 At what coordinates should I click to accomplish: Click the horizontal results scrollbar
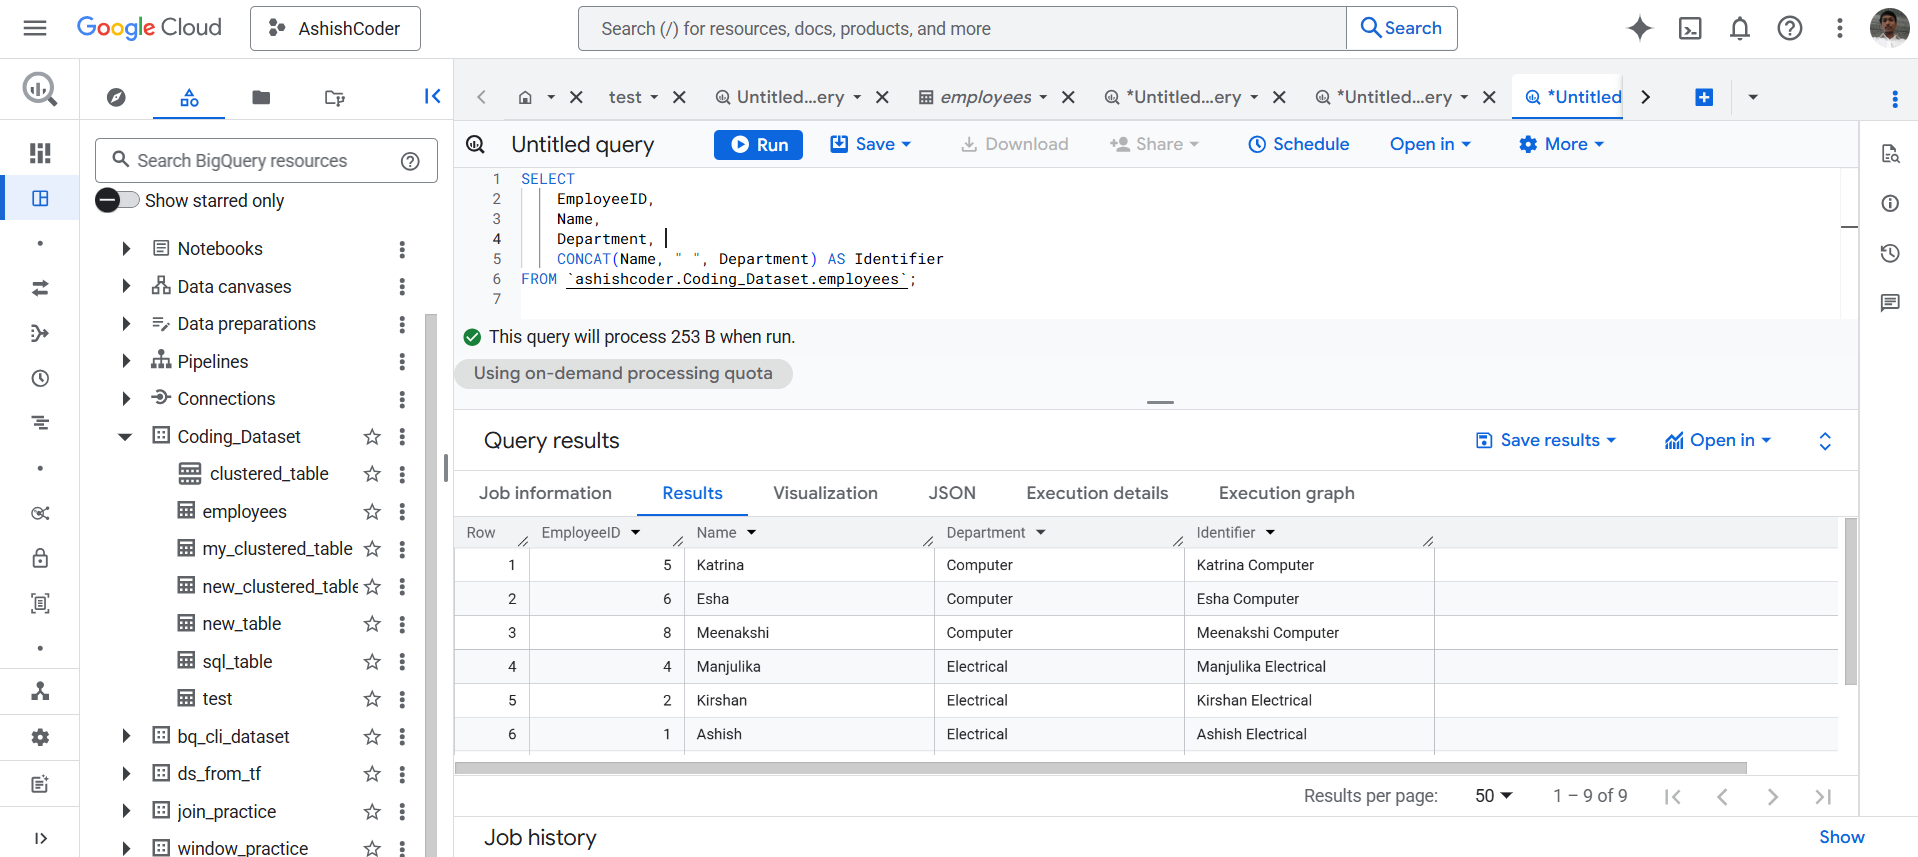point(1100,768)
